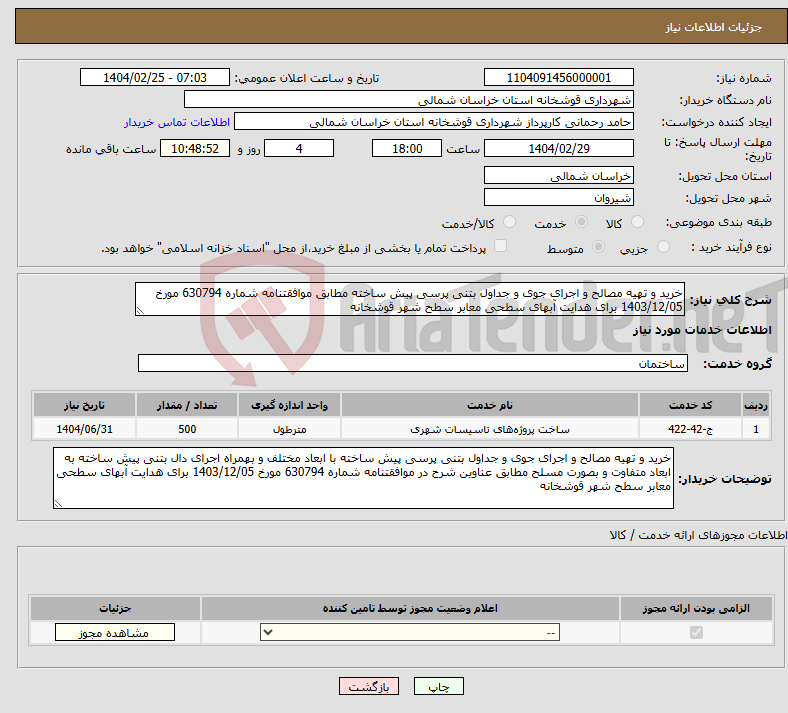Click the description box resize handle
Viewport: 788px width, 713px height.
[140, 311]
